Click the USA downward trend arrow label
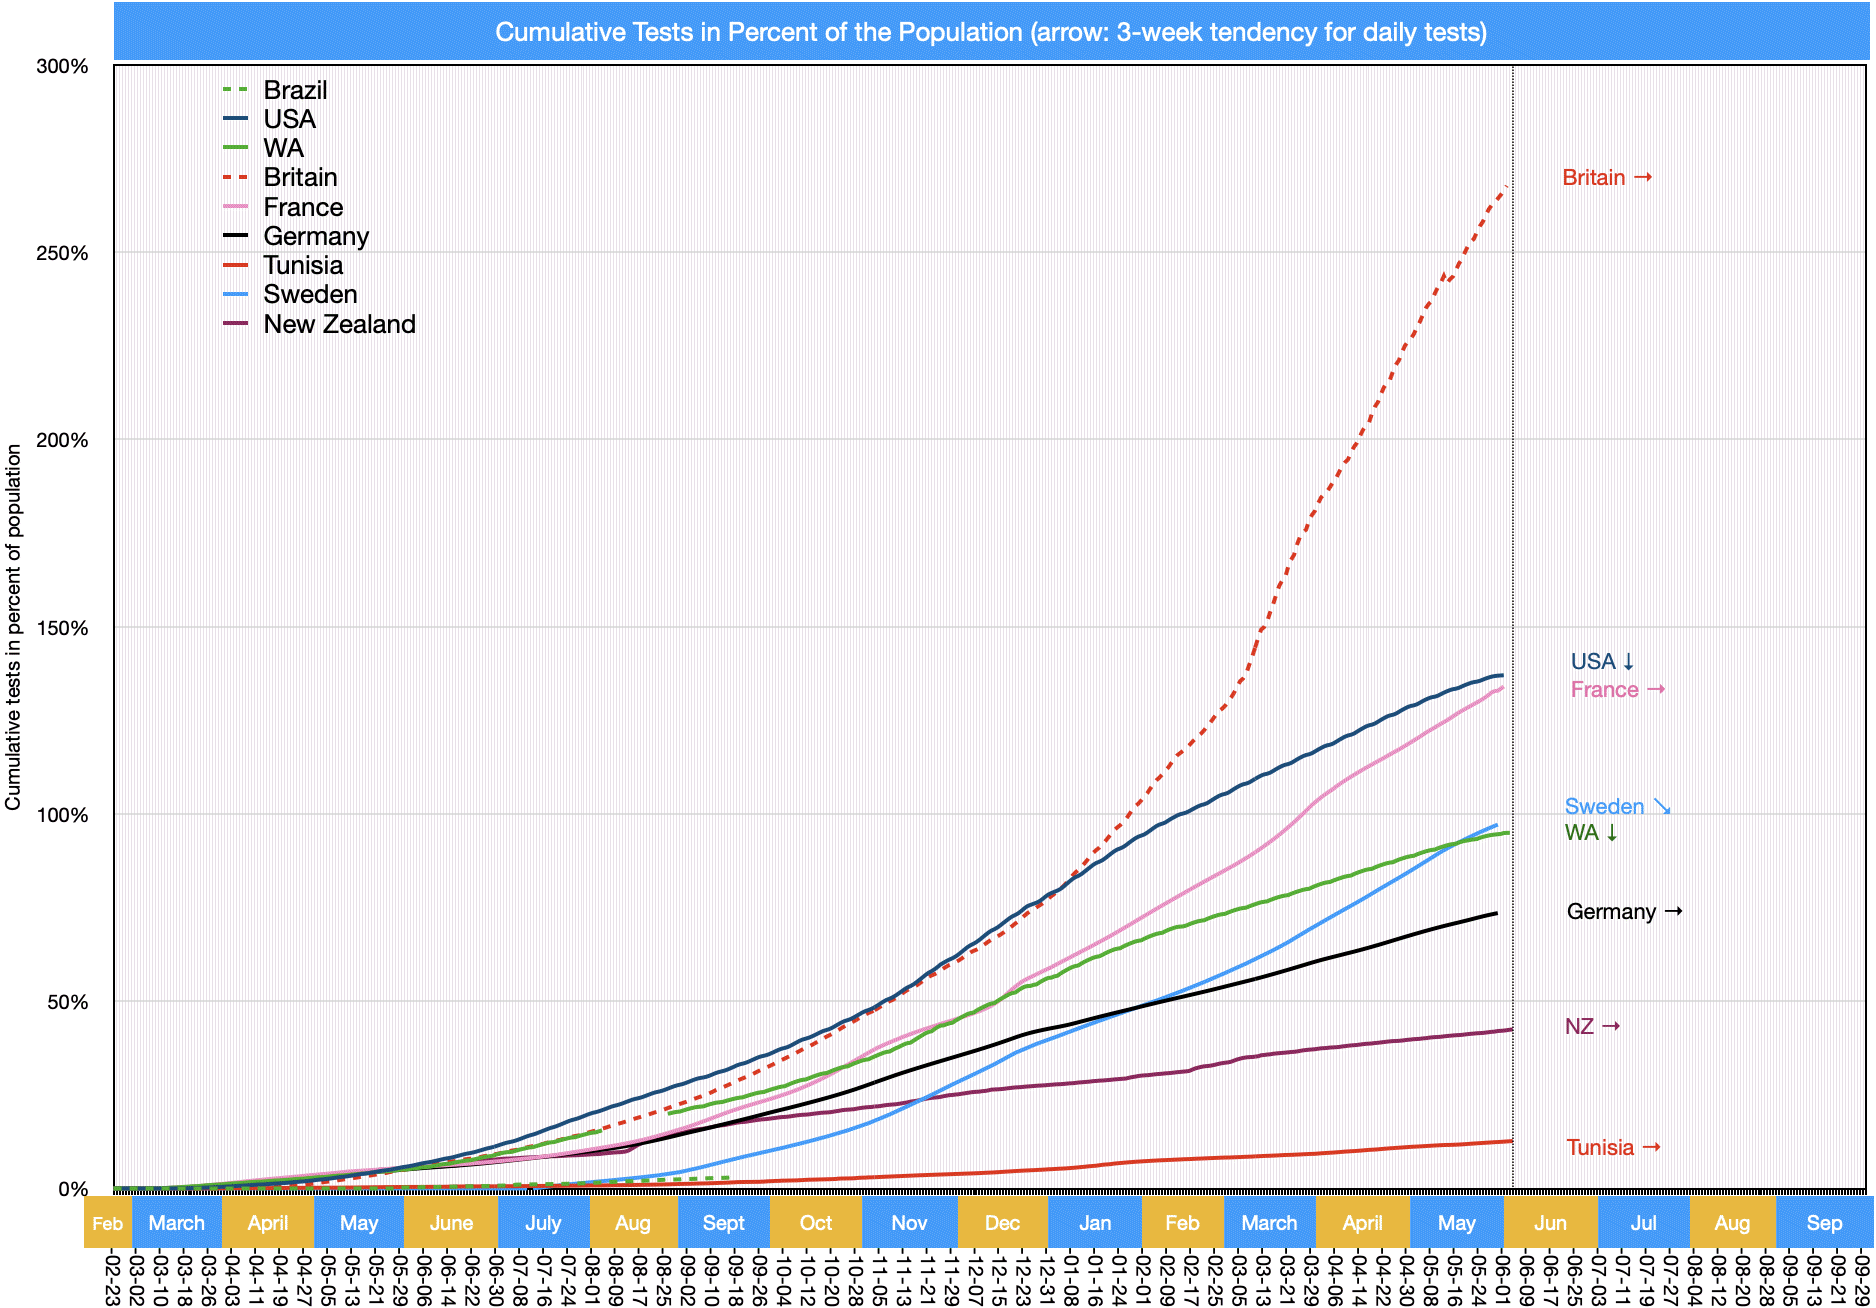The width and height of the screenshot is (1876, 1308). (x=1602, y=661)
